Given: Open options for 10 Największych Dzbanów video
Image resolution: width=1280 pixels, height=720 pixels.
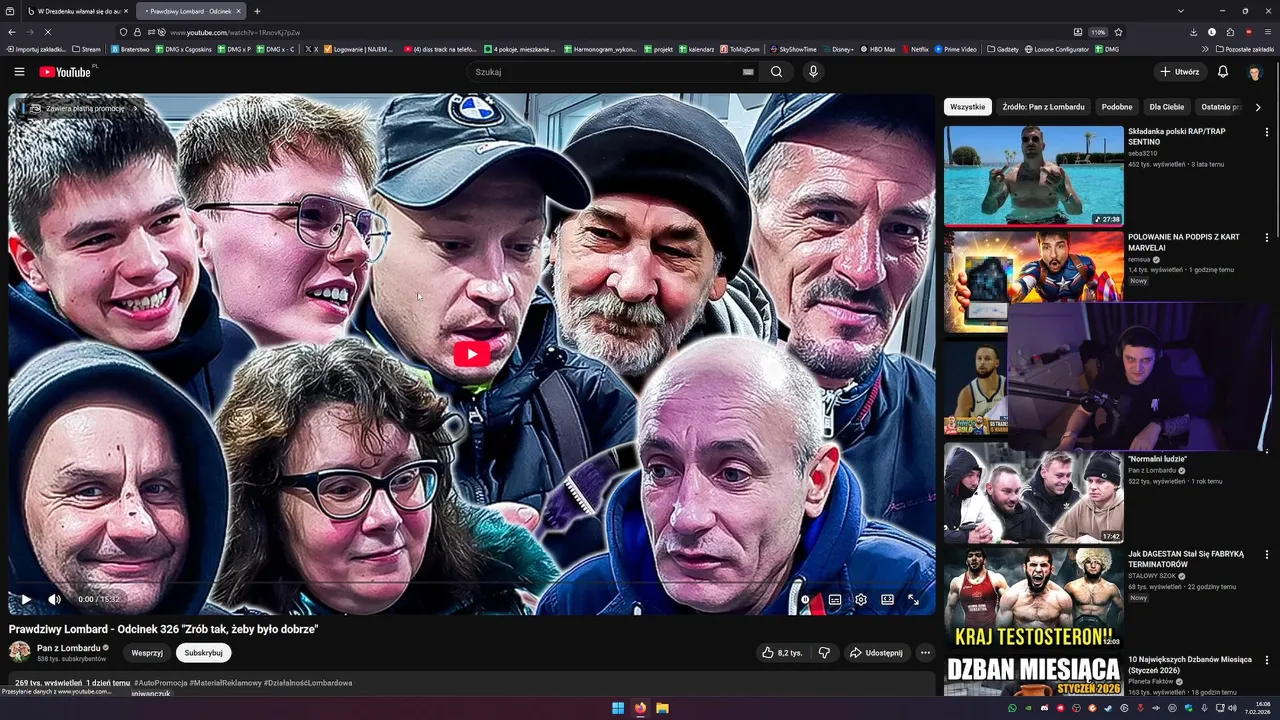Looking at the screenshot, I should coord(1266,660).
